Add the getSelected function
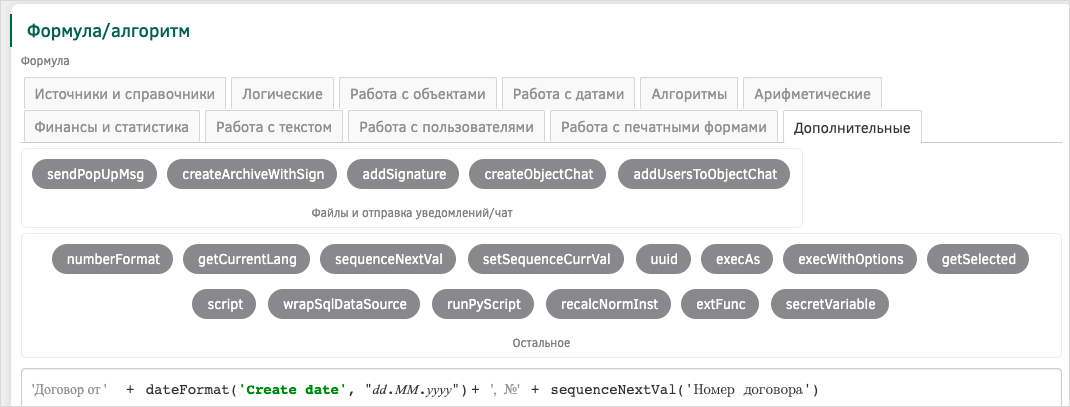The image size is (1070, 407). pyautogui.click(x=978, y=259)
